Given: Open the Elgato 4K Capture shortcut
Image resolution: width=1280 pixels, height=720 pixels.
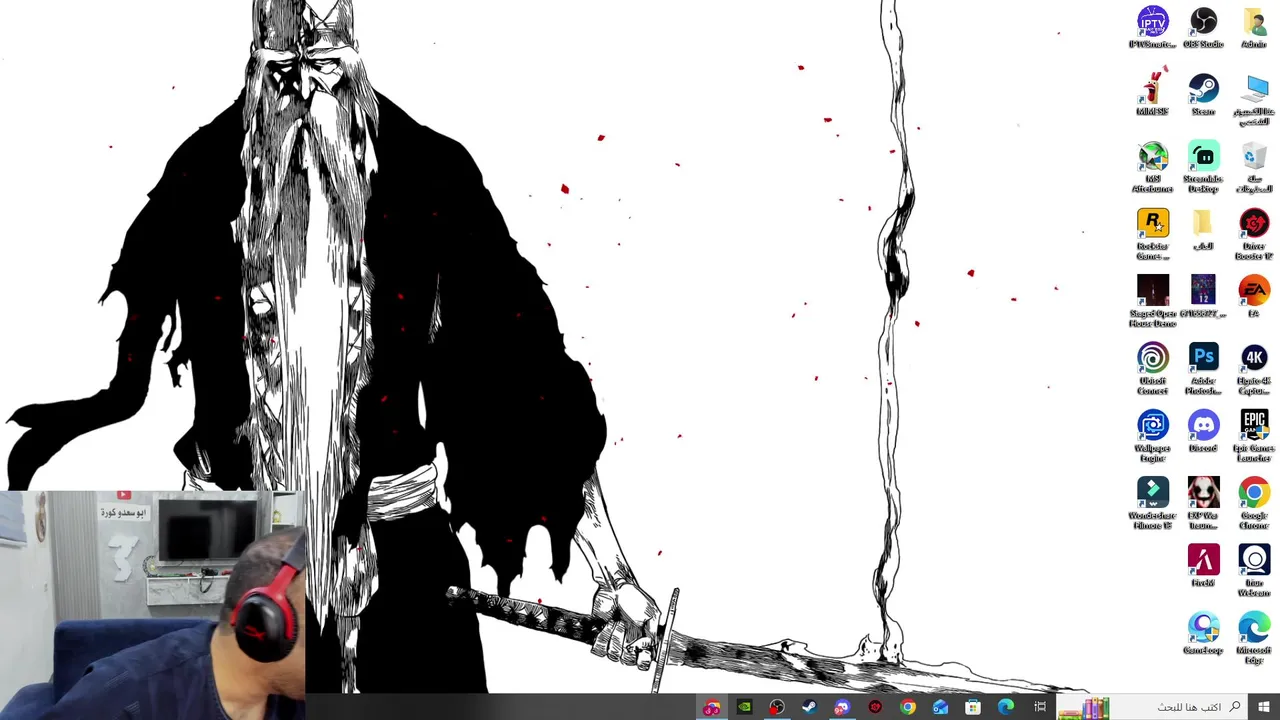Looking at the screenshot, I should (x=1254, y=368).
